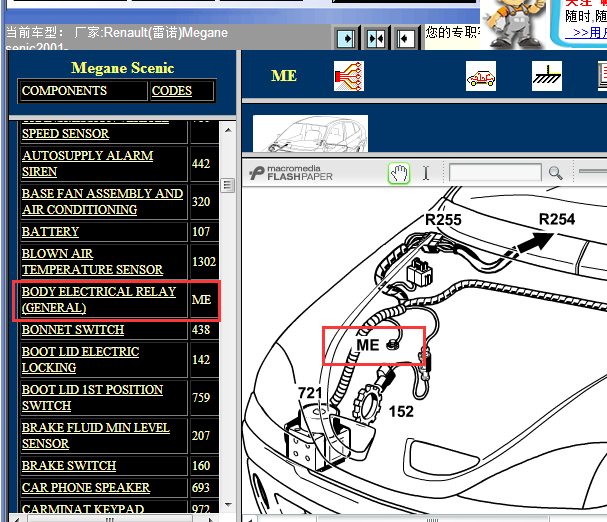Click the scroll-down arrow of component list
Image resolution: width=607 pixels, height=522 pixels.
228,505
